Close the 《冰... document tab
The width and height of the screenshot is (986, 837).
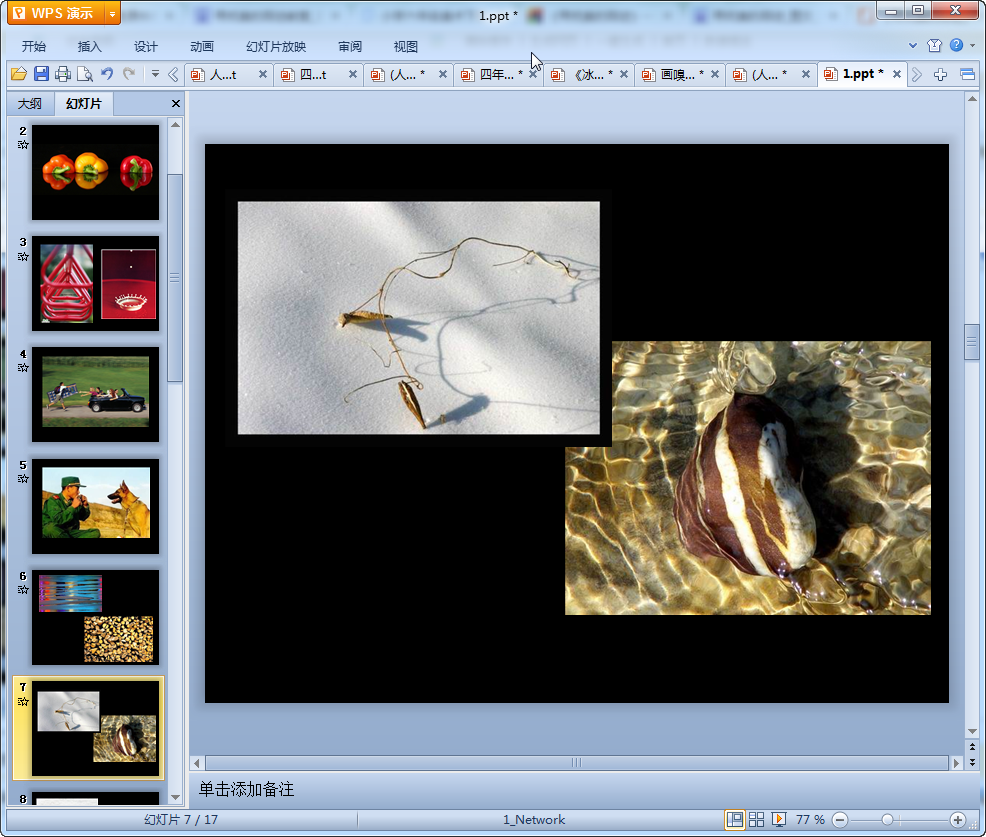point(624,74)
